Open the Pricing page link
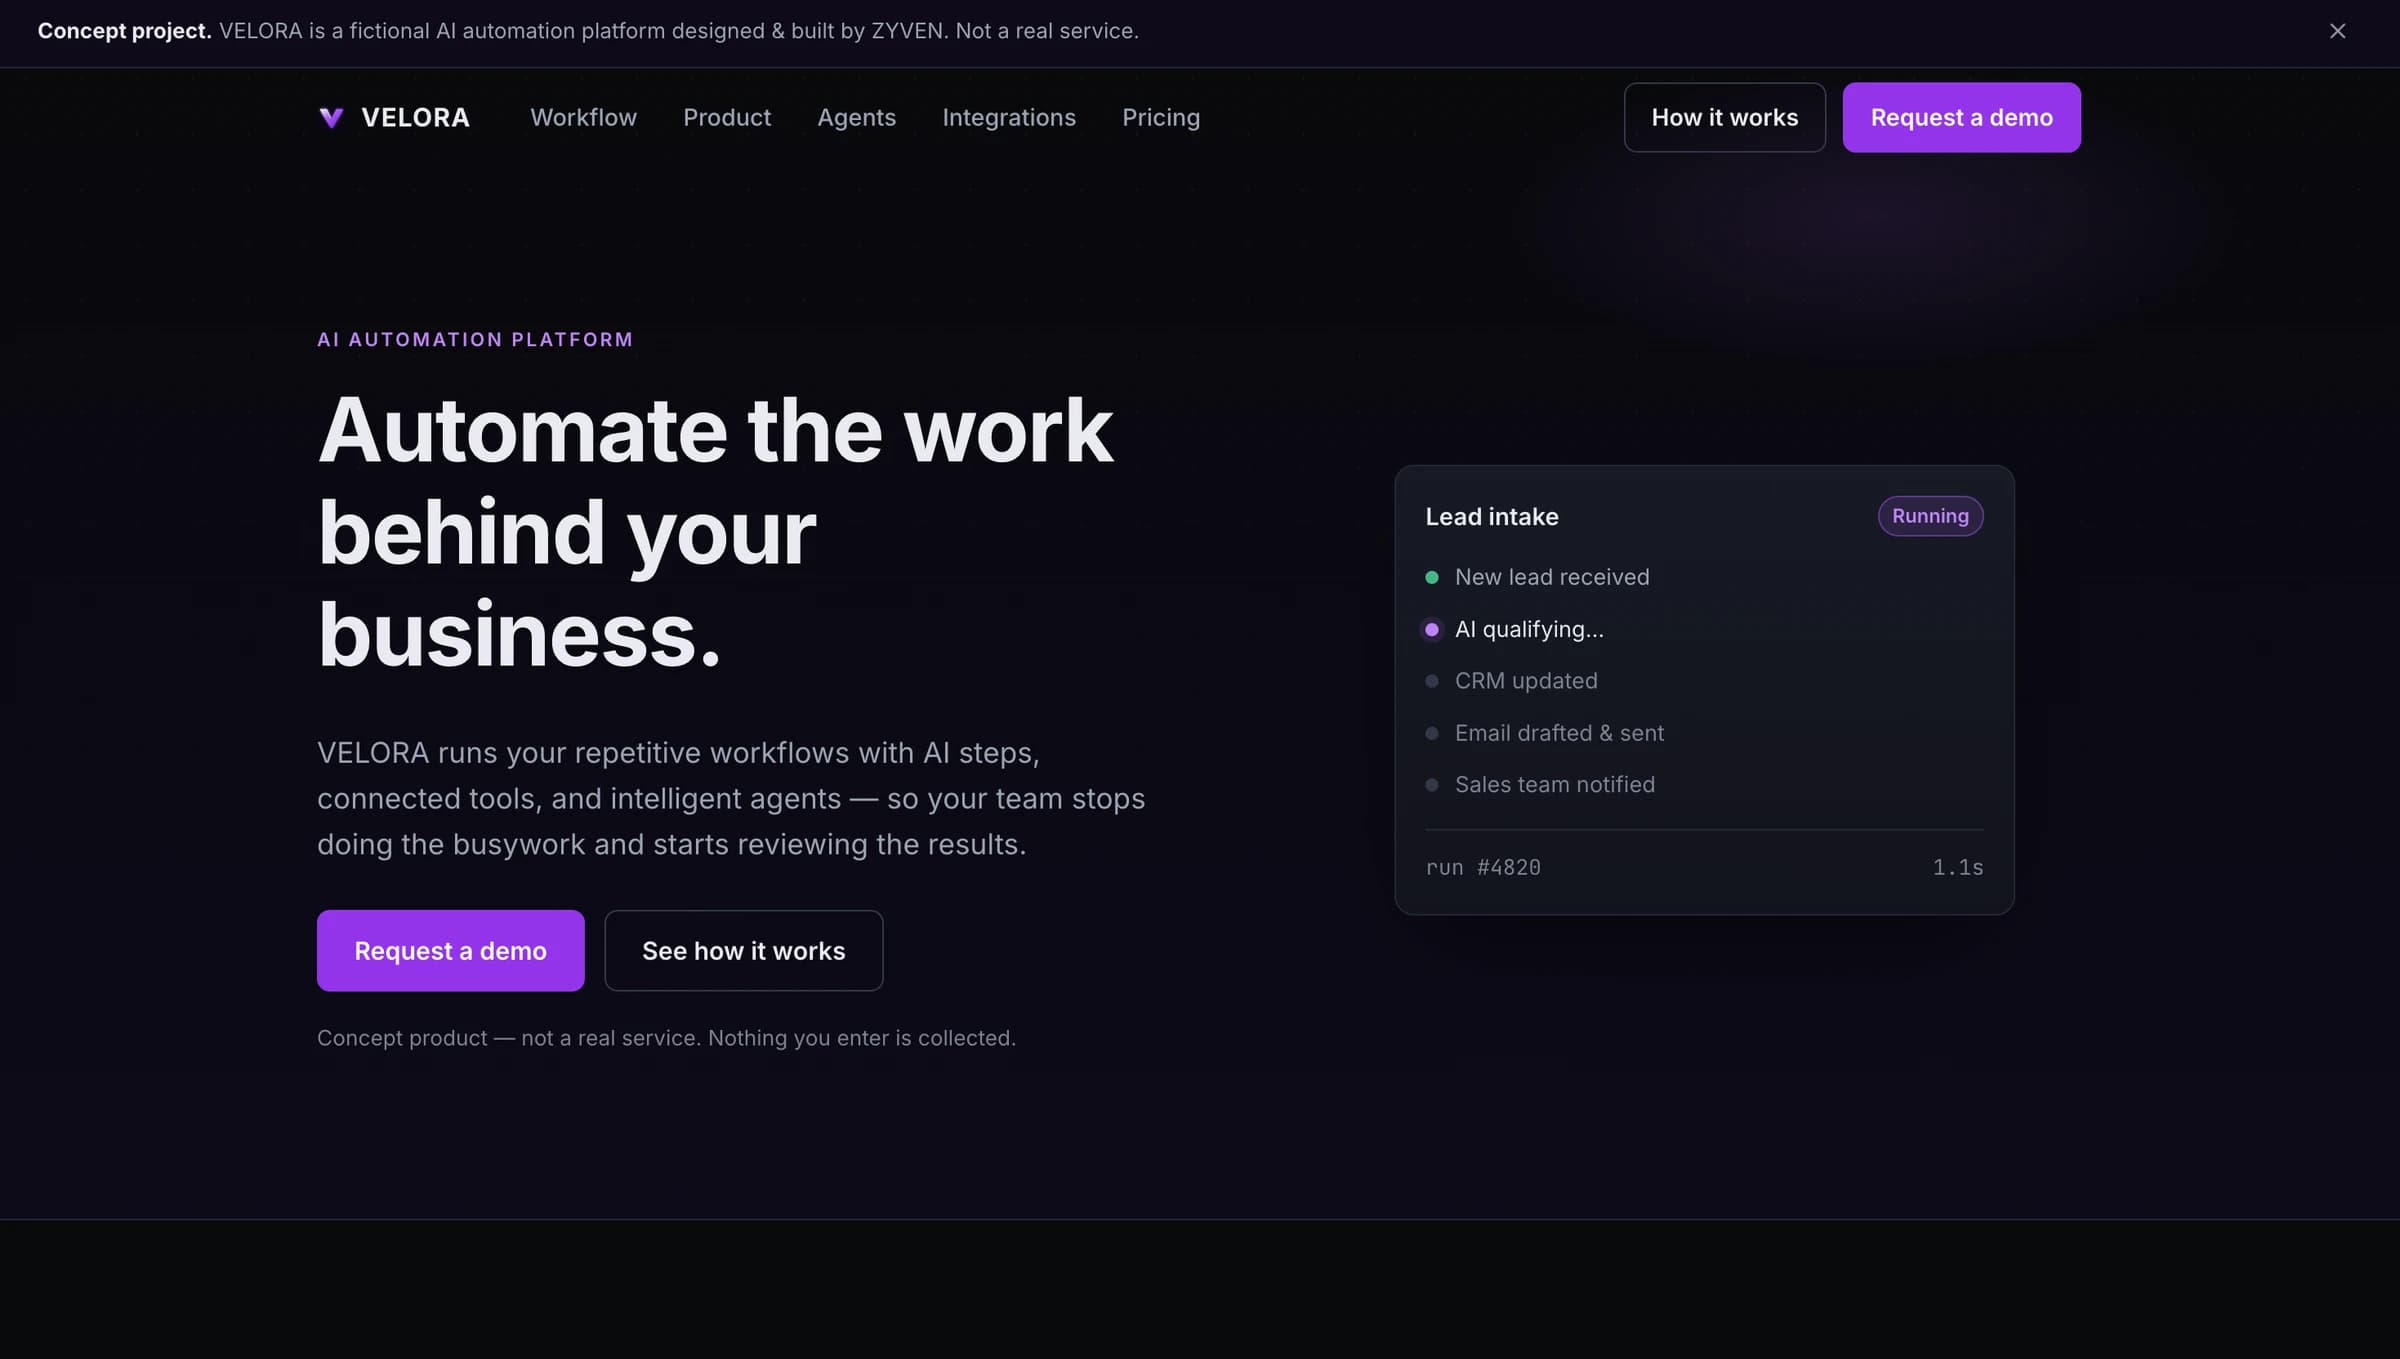 (x=1161, y=117)
